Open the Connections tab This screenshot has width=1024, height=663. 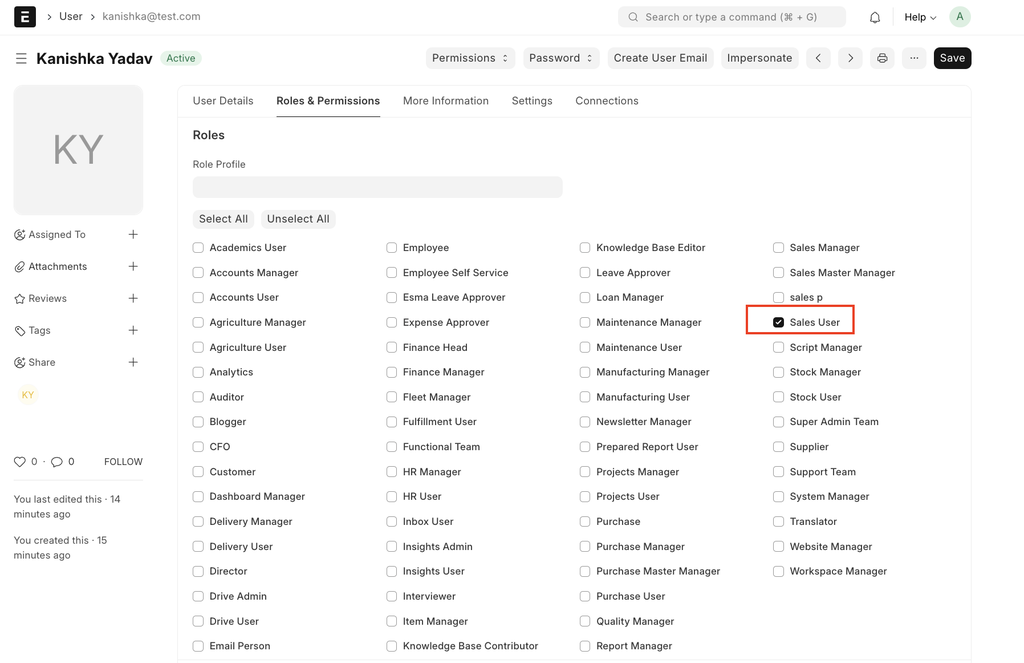(x=606, y=101)
